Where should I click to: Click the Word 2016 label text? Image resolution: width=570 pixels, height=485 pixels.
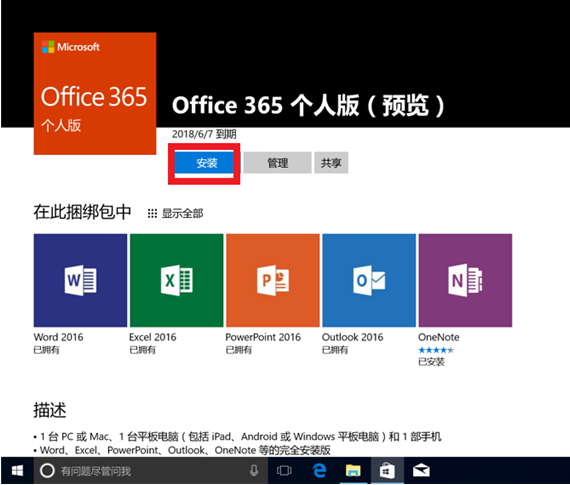(x=58, y=337)
